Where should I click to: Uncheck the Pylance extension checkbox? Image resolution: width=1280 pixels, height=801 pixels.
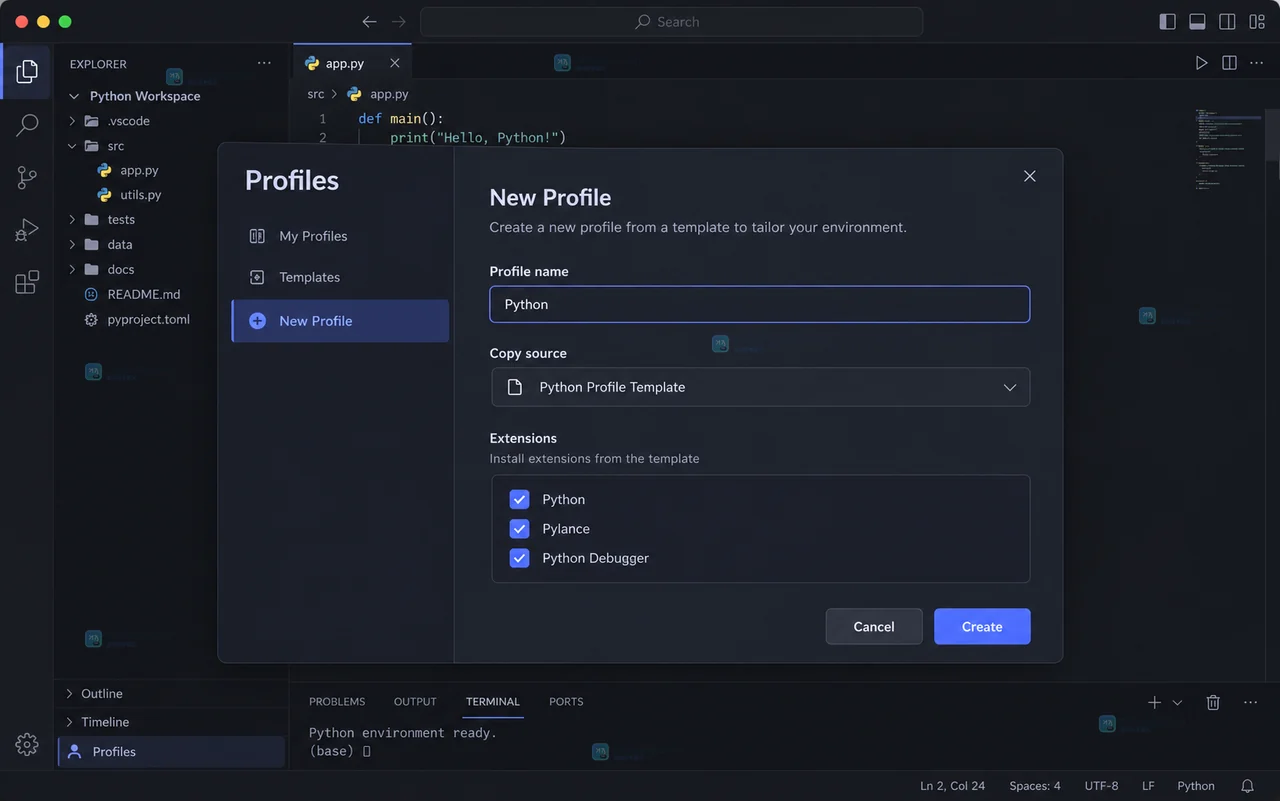tap(519, 529)
